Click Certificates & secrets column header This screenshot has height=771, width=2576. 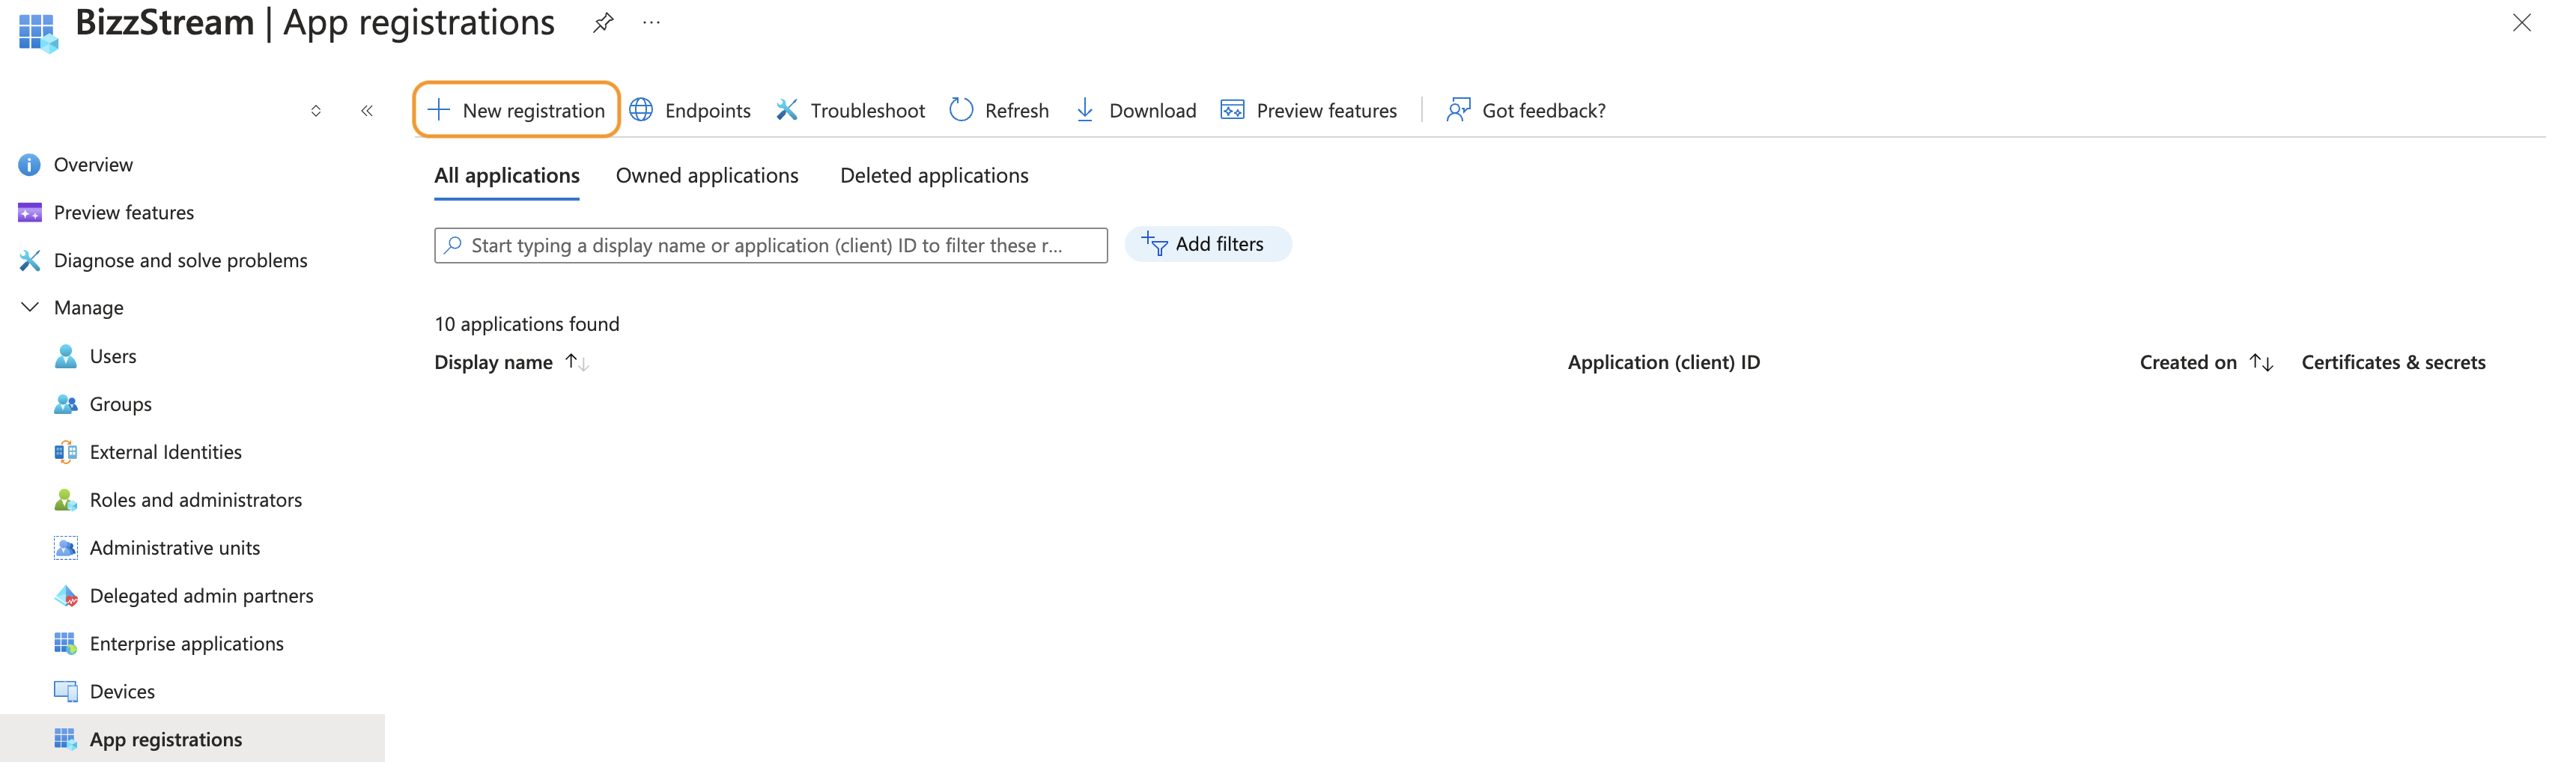click(2393, 363)
